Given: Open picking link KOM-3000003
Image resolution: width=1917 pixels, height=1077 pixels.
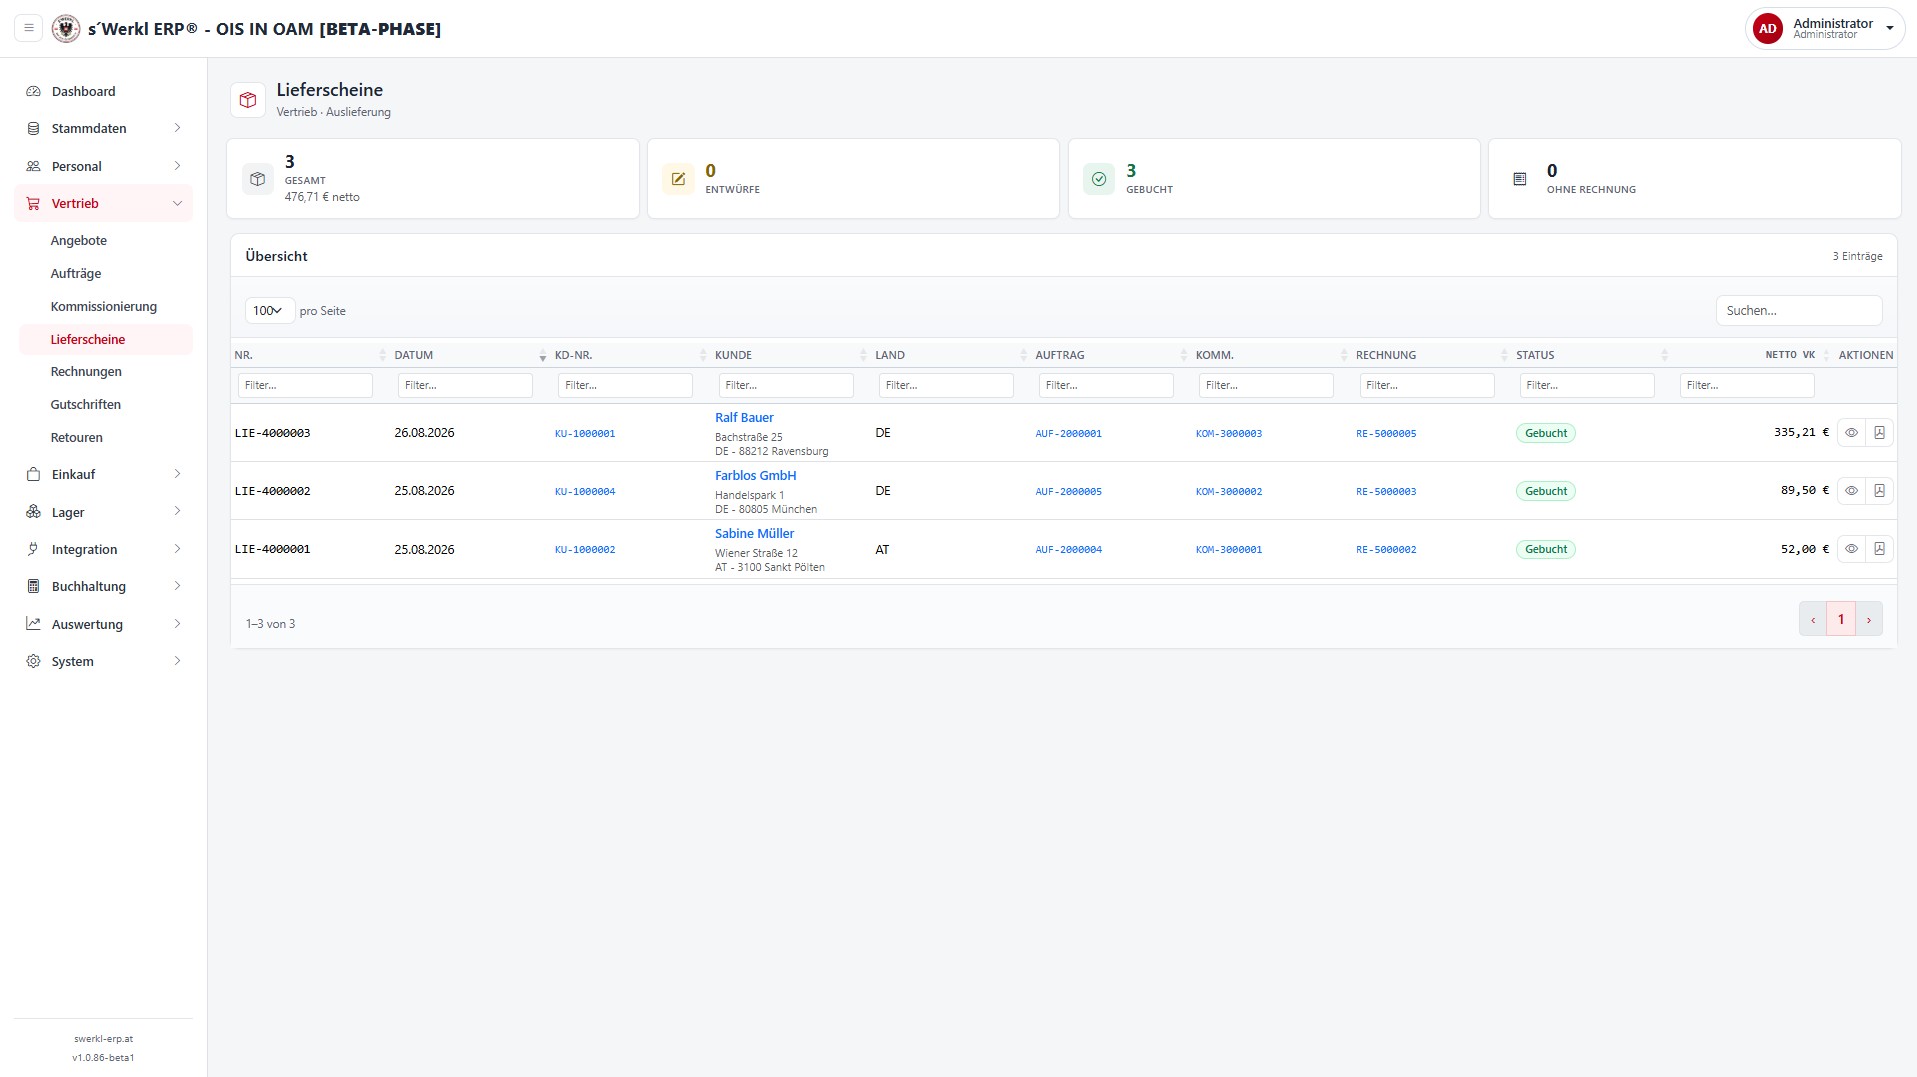Looking at the screenshot, I should pos(1229,433).
